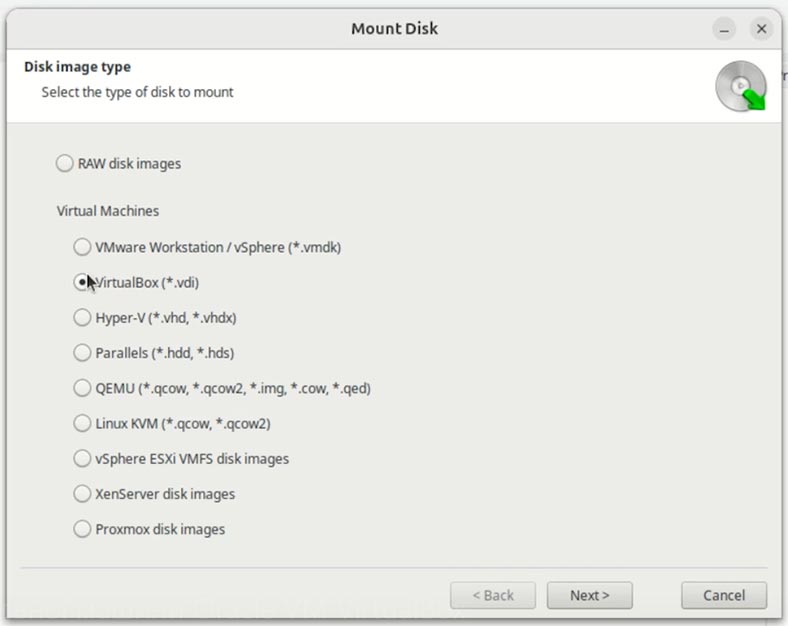The width and height of the screenshot is (788, 626).
Task: Click the Virtual Machines group label
Action: point(108,211)
